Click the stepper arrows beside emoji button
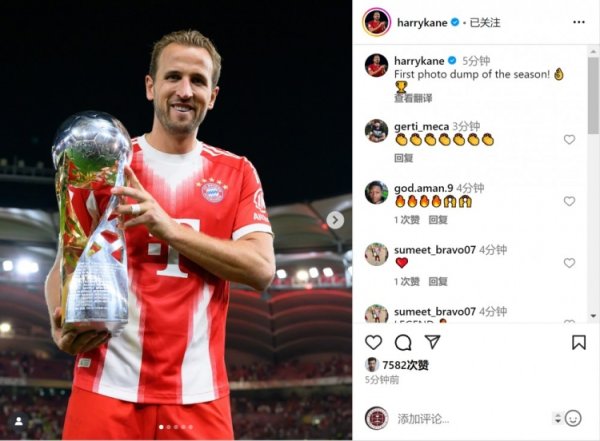This screenshot has height=441, width=600. [558, 418]
